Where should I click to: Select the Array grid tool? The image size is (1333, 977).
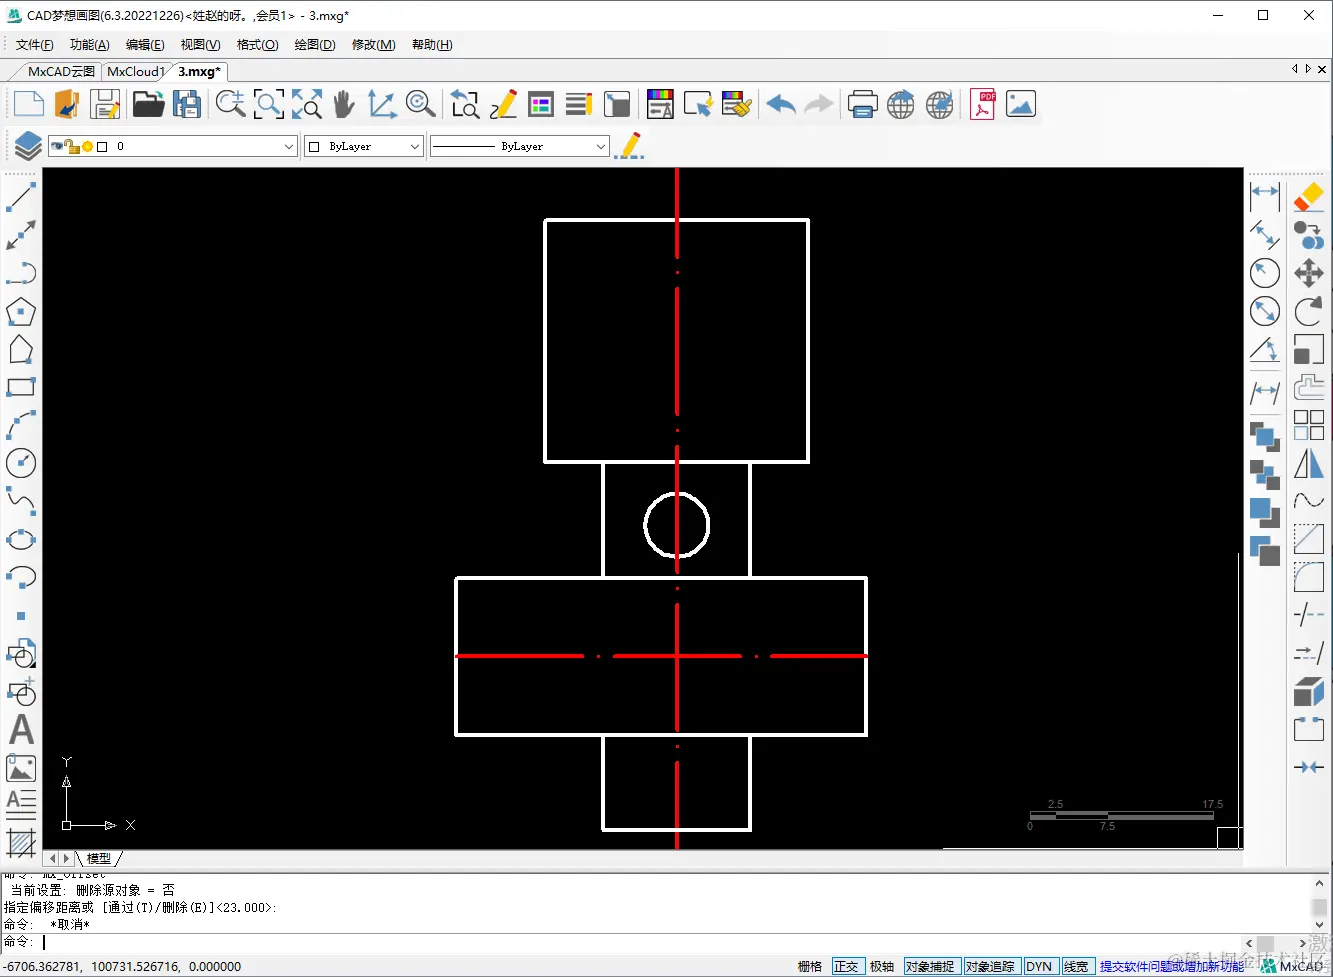coord(1309,425)
